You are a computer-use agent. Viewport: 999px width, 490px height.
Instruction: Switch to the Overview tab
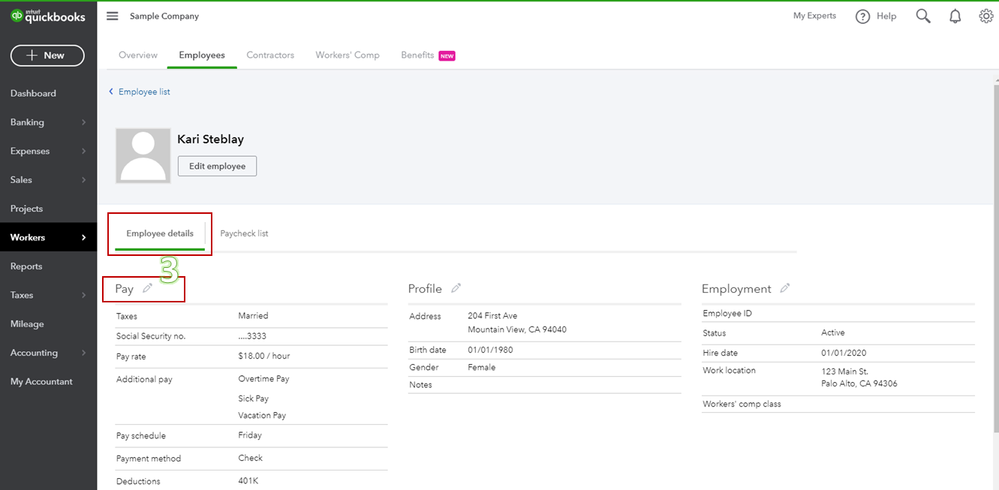tap(138, 55)
